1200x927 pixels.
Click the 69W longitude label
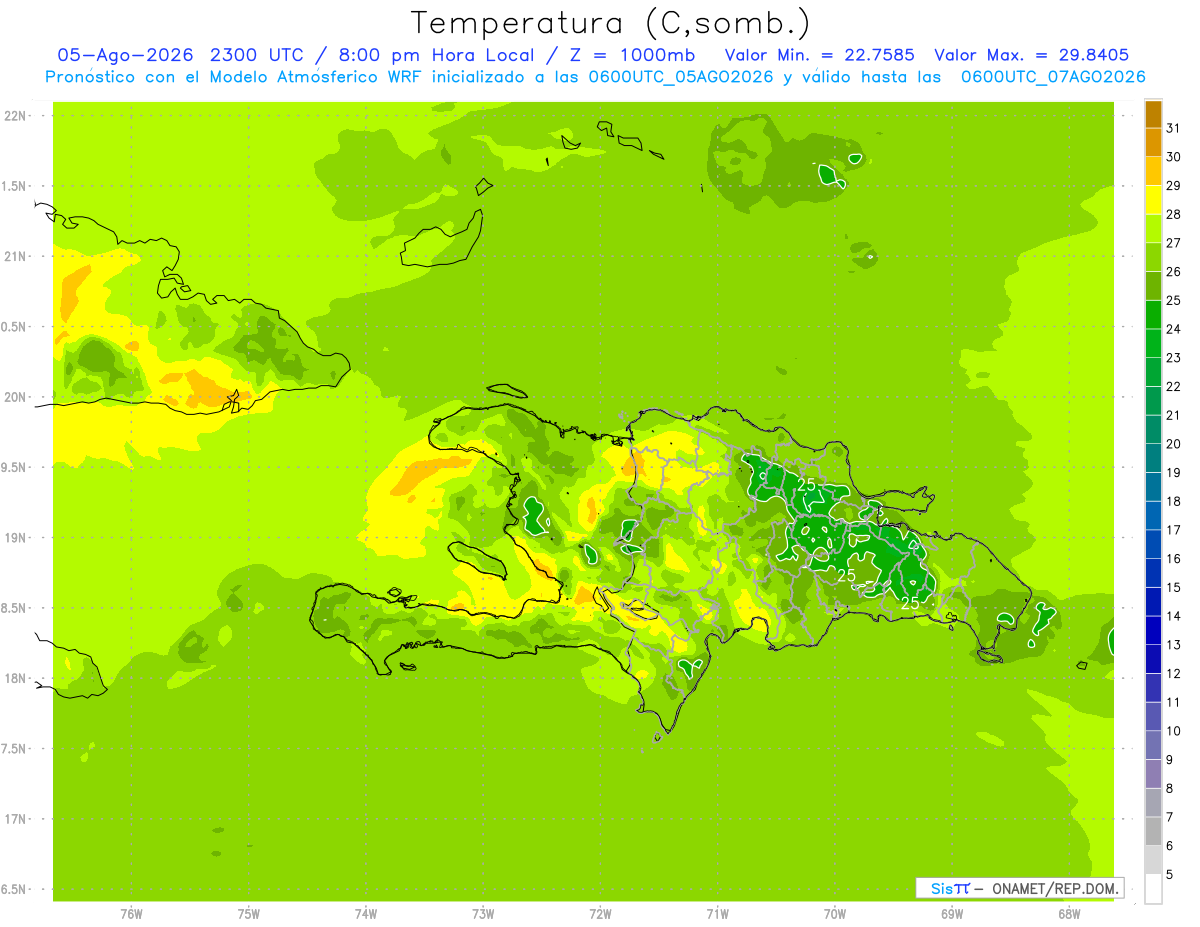click(x=952, y=914)
